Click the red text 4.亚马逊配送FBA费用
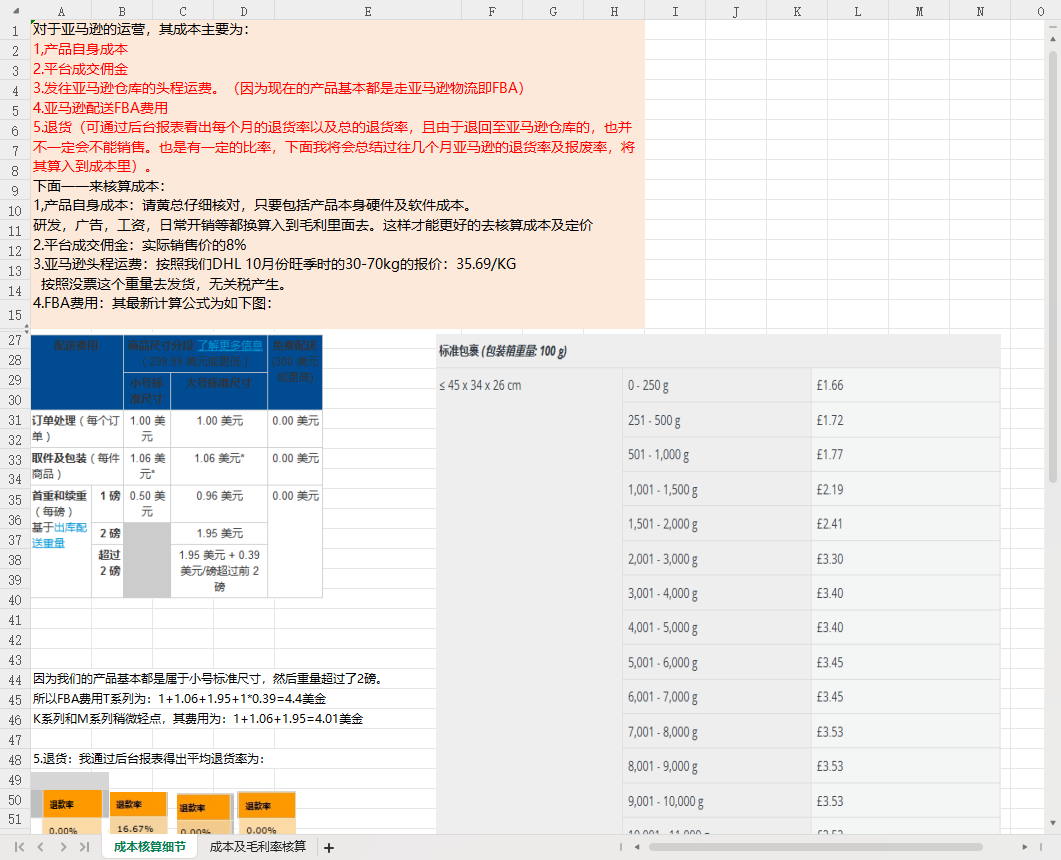 pyautogui.click(x=100, y=108)
